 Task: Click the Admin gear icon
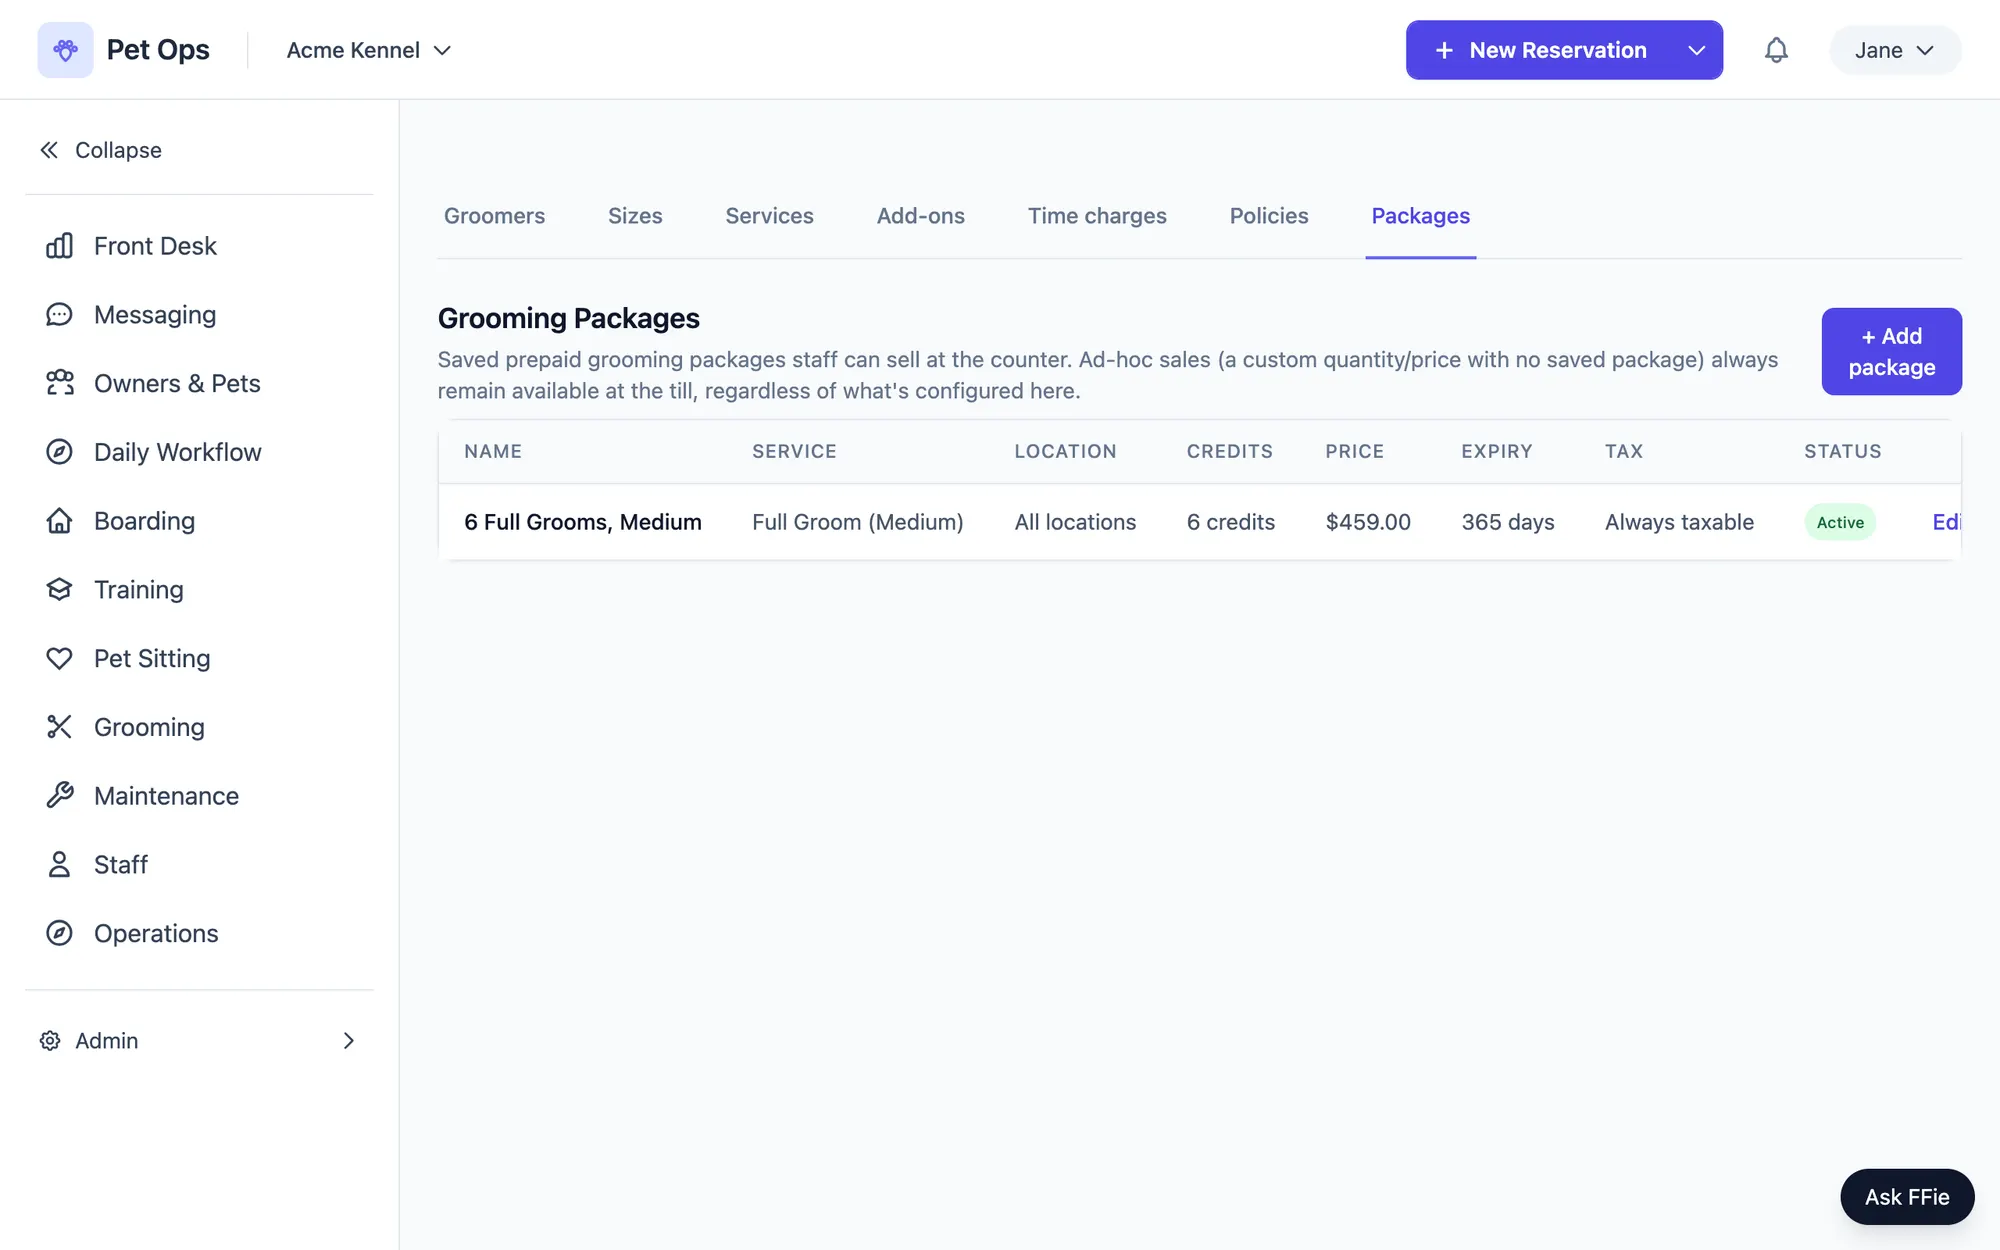50,1041
